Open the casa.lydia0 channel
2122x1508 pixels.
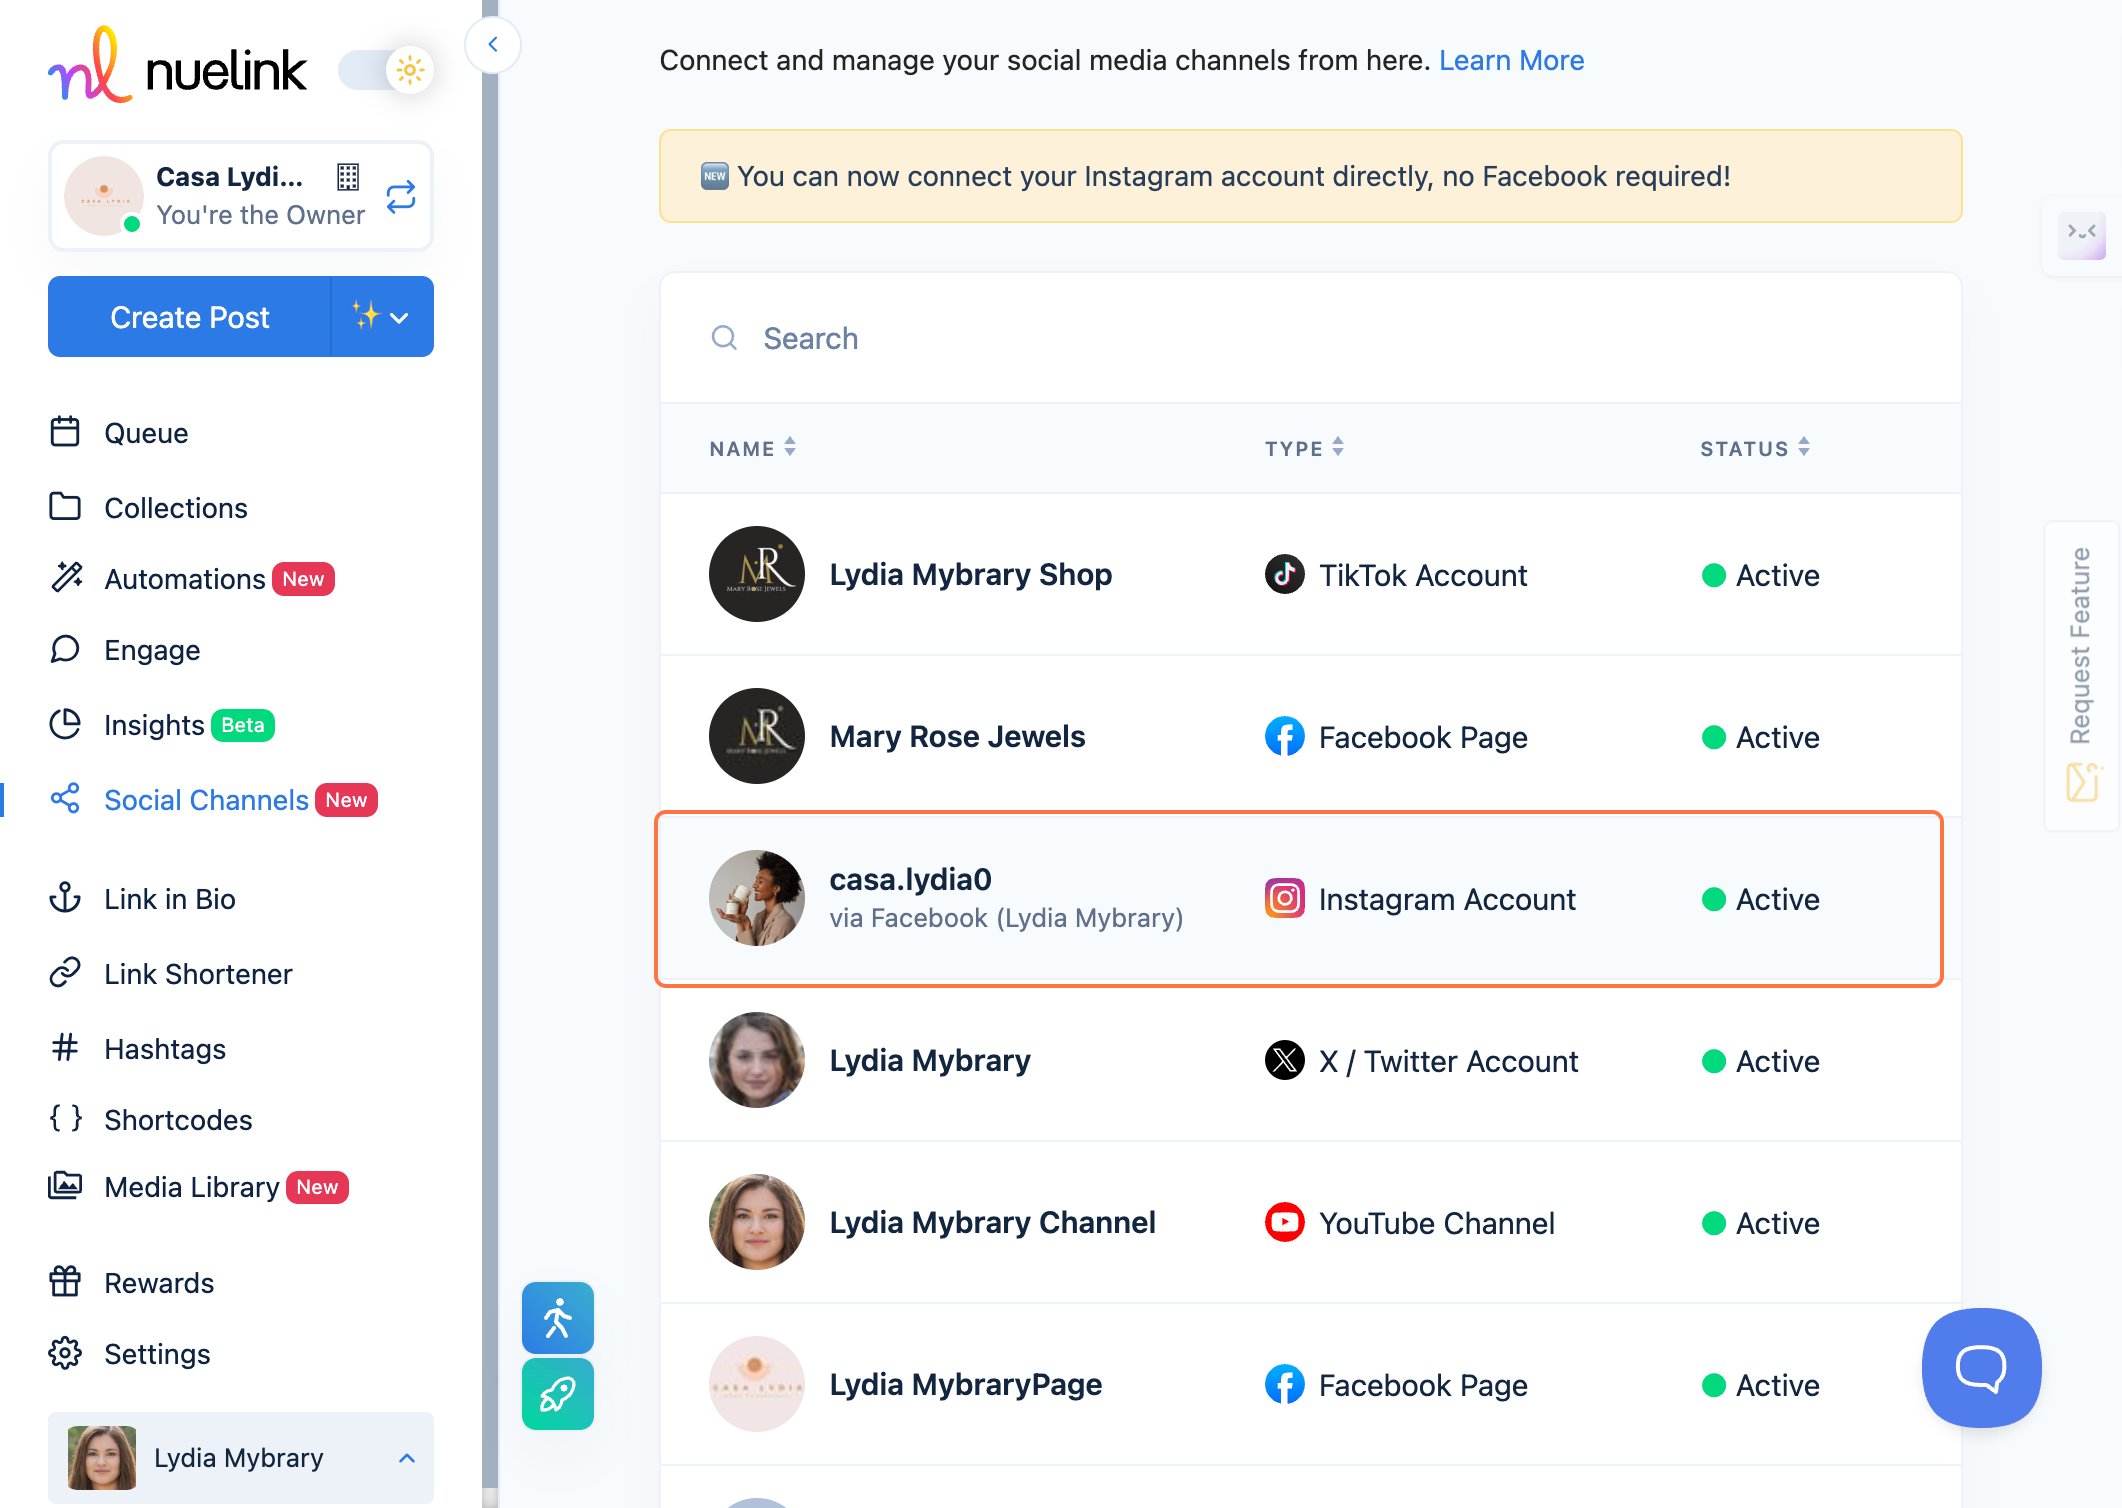1298,898
